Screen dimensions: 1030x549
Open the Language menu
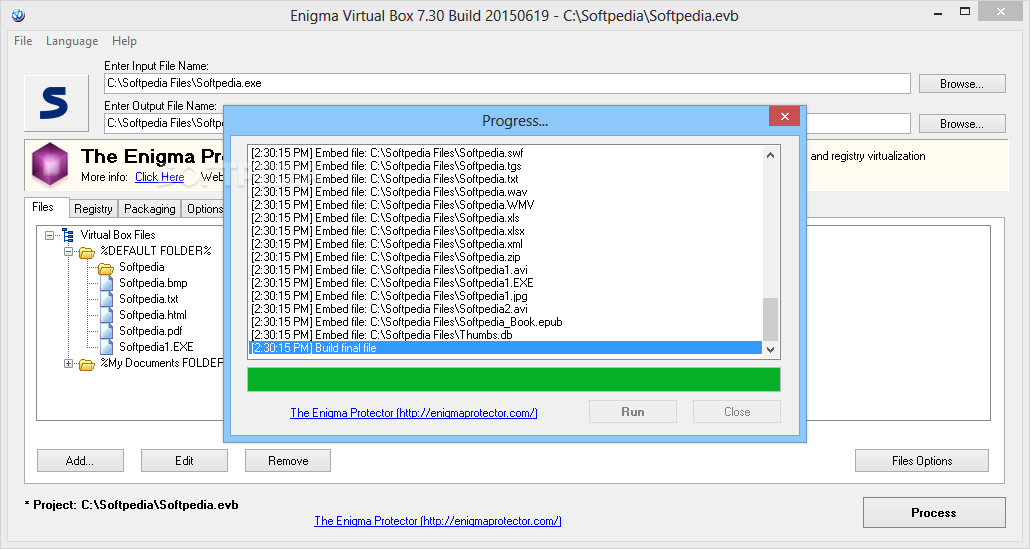72,41
